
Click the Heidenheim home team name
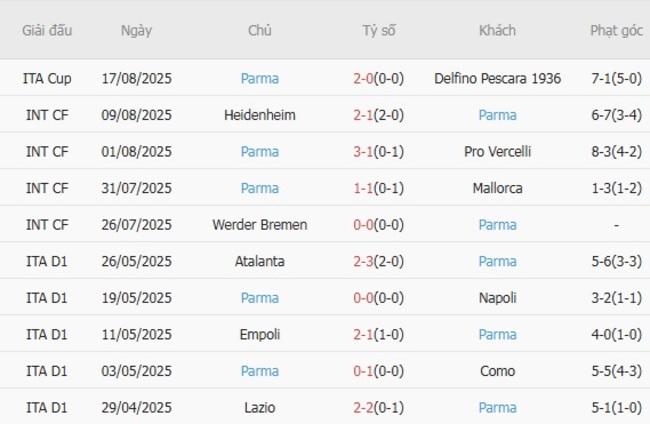[260, 115]
